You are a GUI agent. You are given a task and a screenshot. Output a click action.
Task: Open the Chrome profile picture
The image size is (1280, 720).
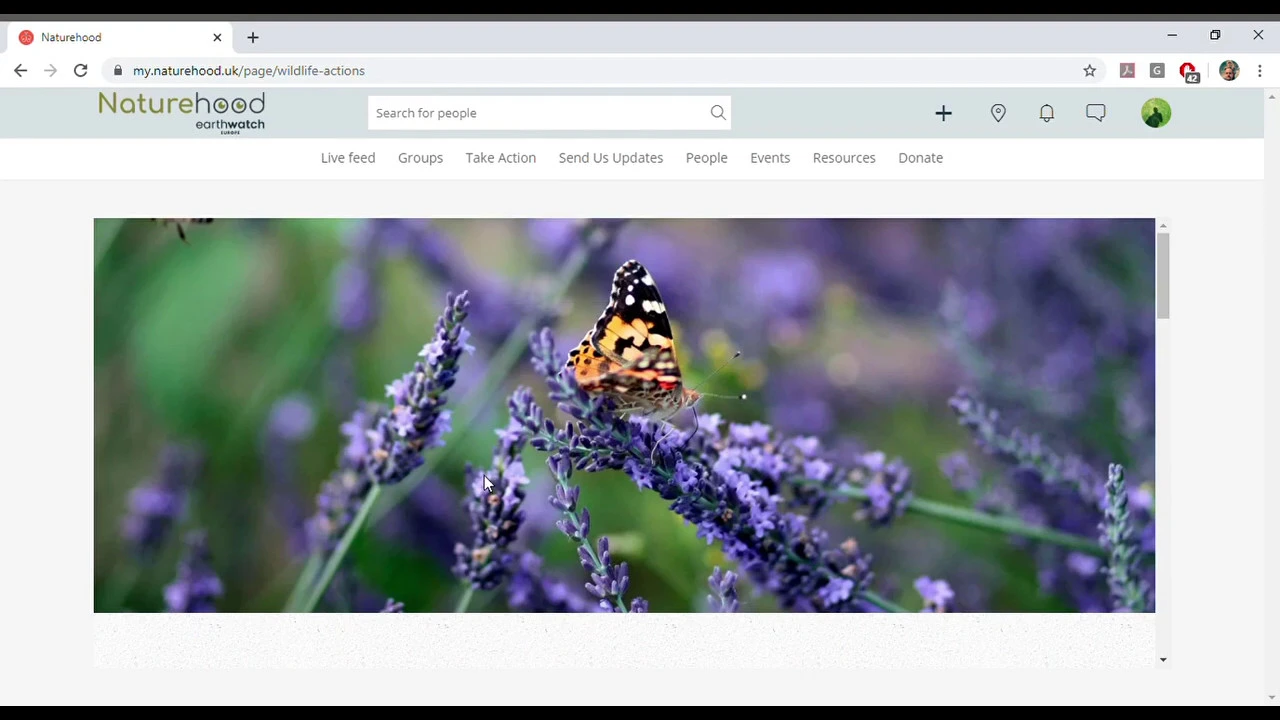click(1229, 71)
